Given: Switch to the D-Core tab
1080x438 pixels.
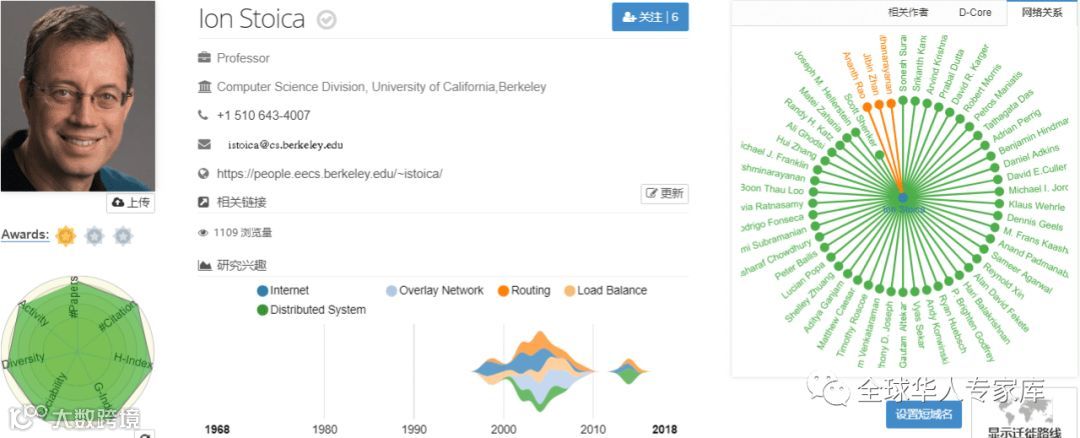Looking at the screenshot, I should [975, 13].
